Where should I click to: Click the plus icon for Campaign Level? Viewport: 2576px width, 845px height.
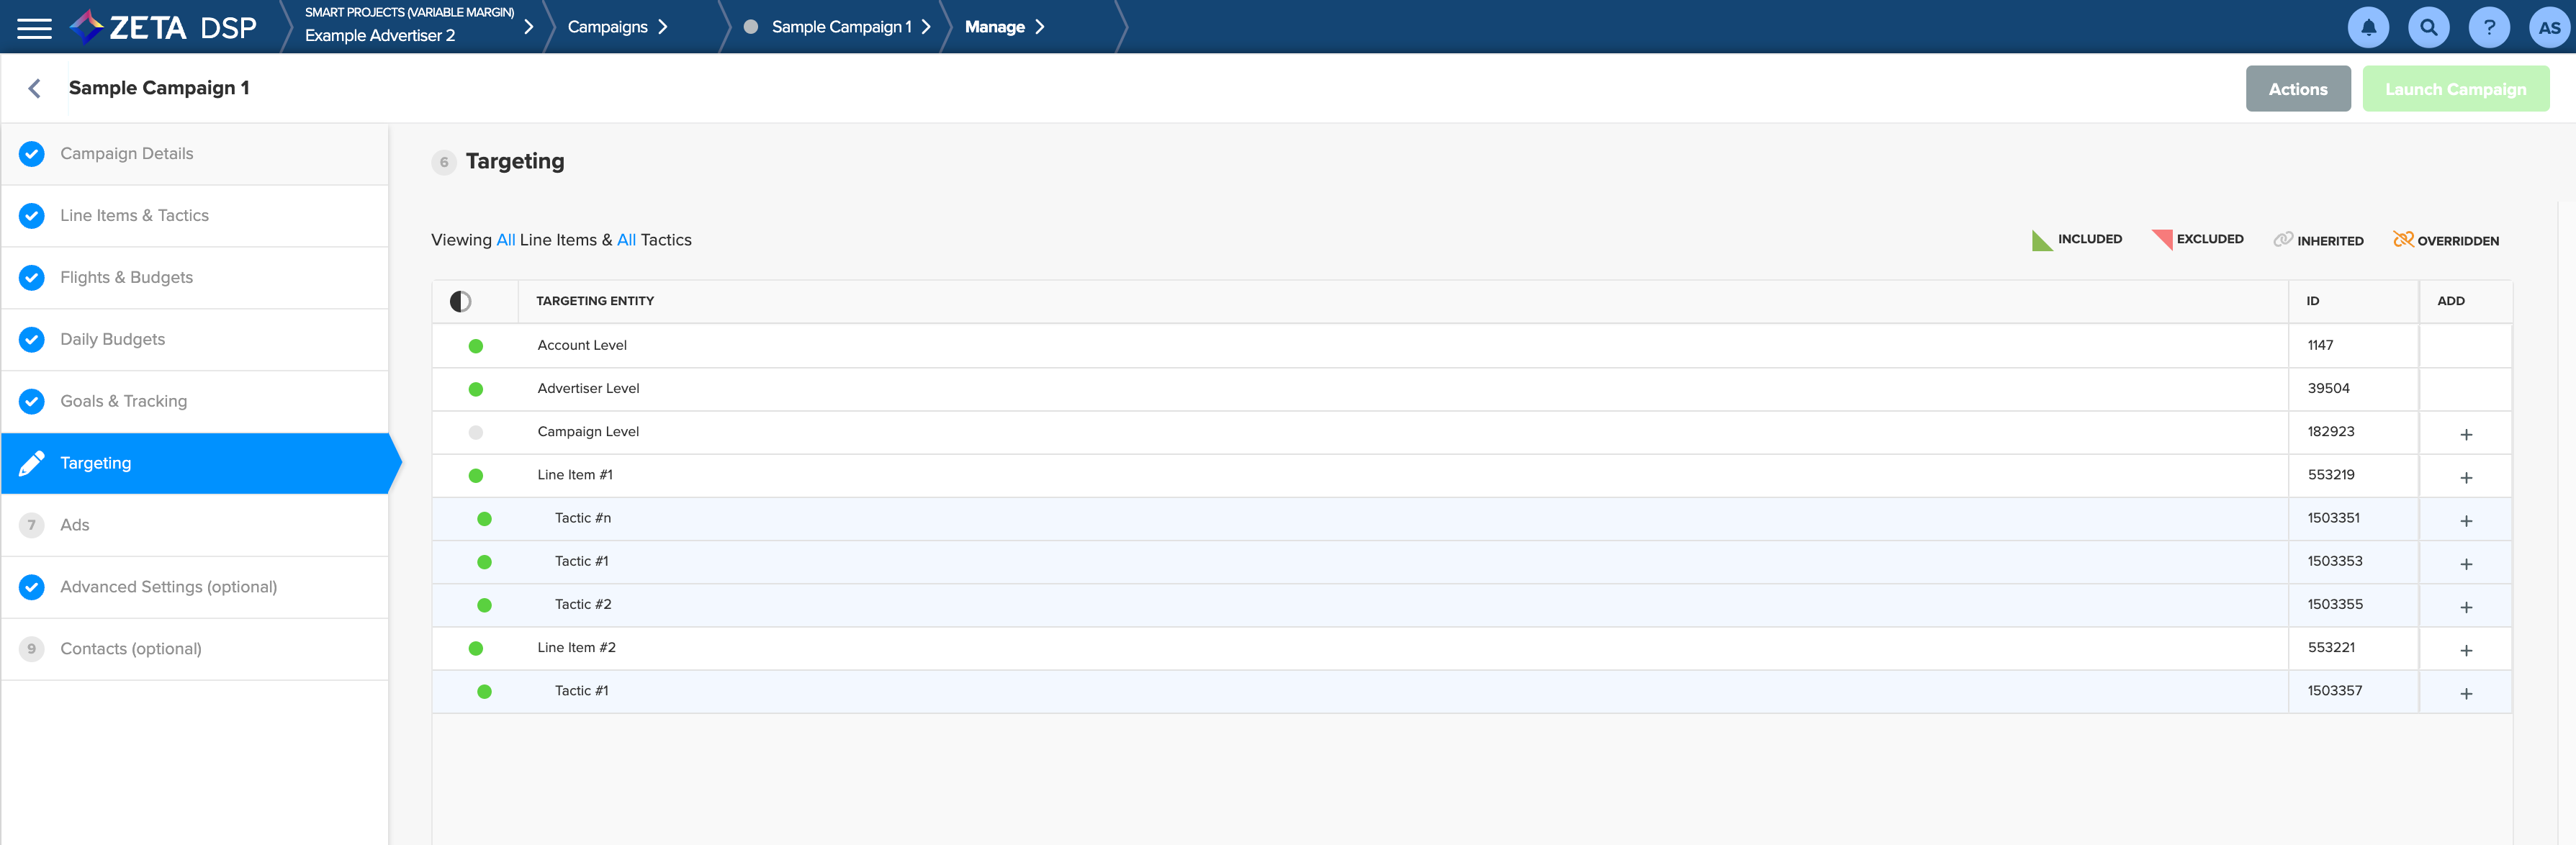click(2465, 434)
